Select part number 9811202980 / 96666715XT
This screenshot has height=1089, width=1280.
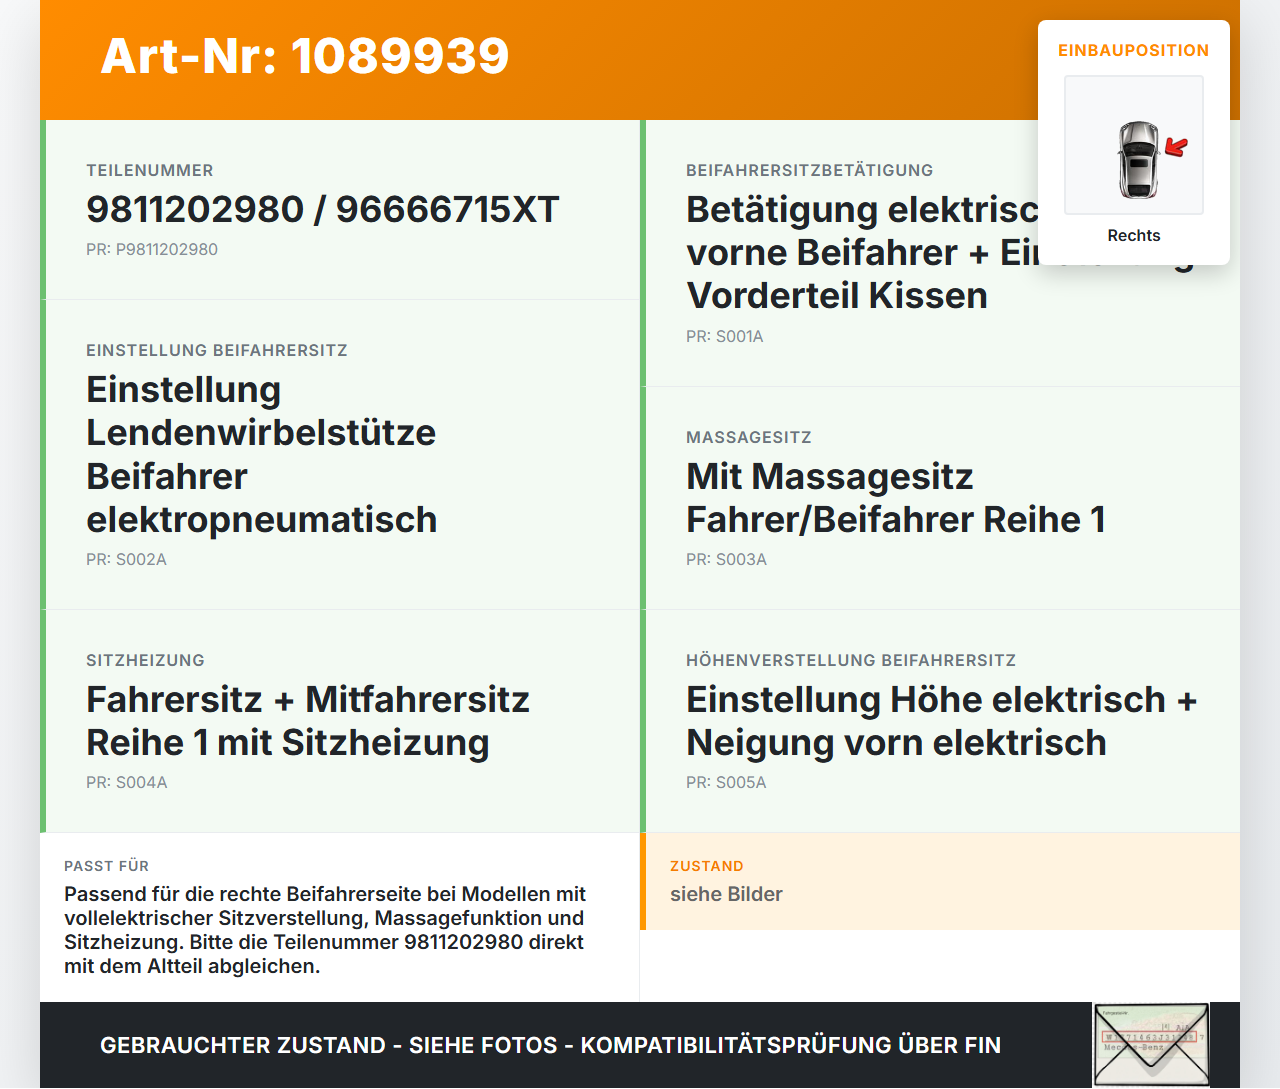[323, 209]
